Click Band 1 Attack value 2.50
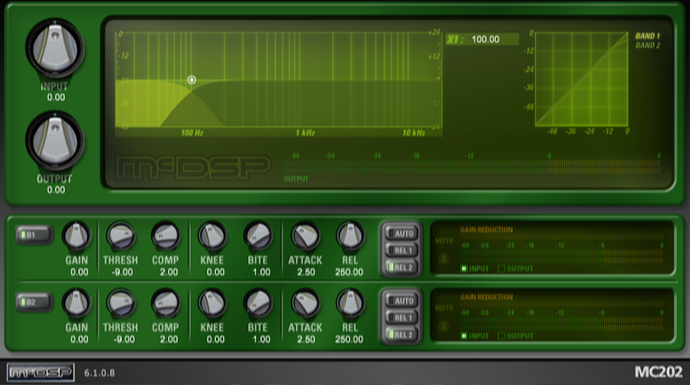 306,272
